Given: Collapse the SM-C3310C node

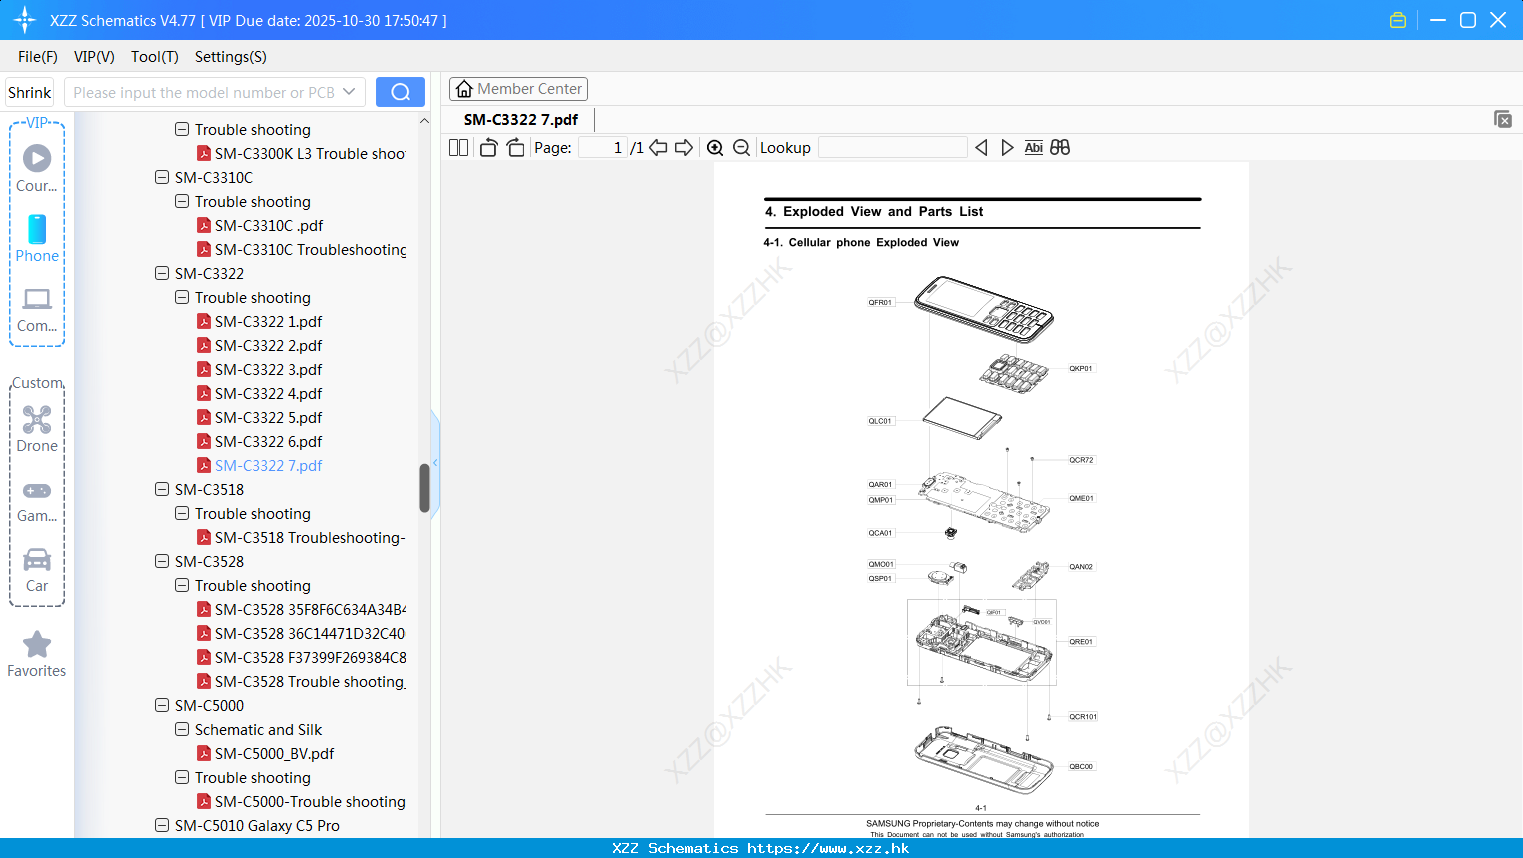Looking at the screenshot, I should click(x=162, y=178).
